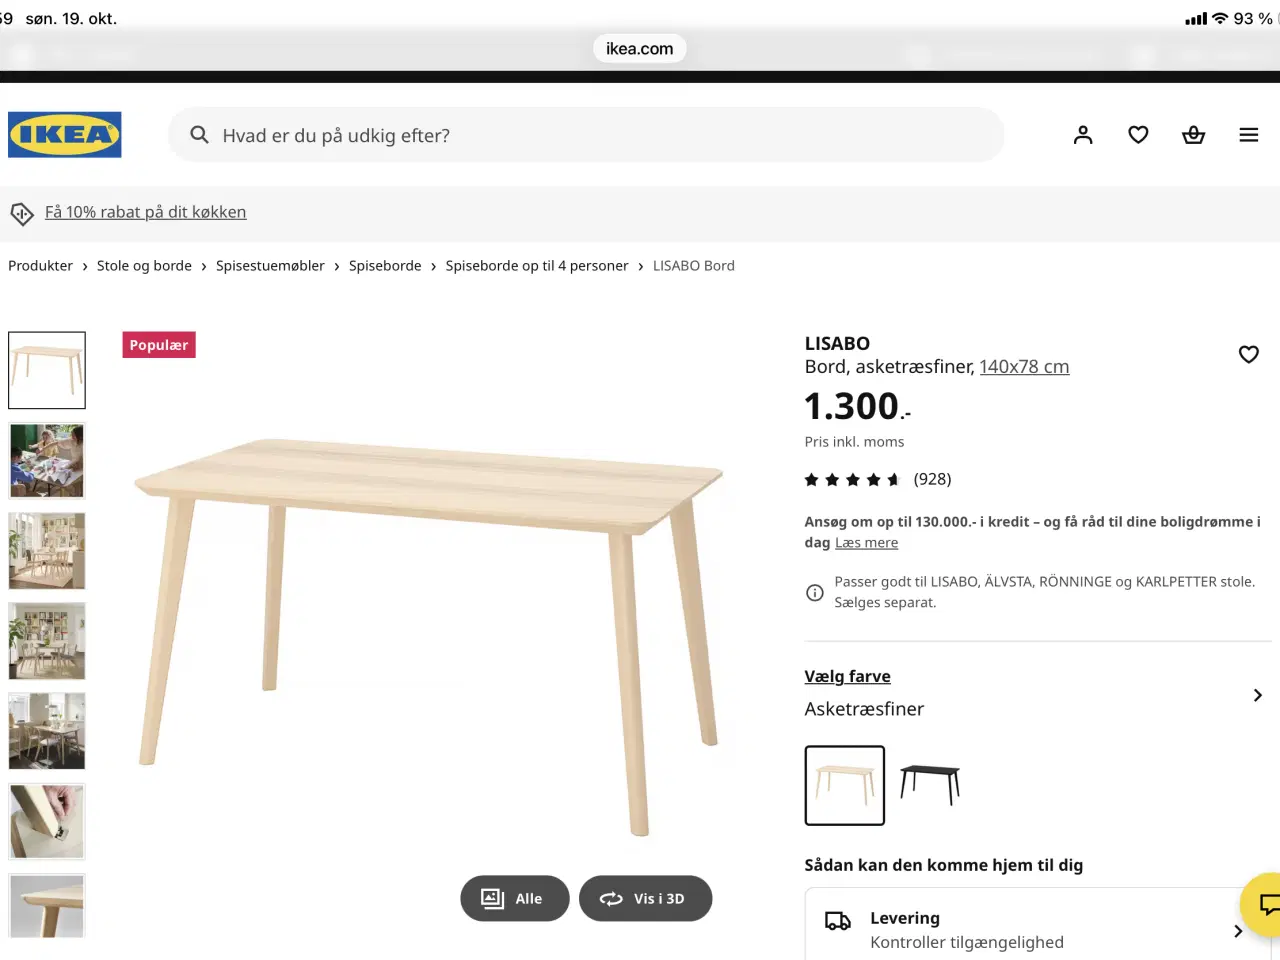The image size is (1280, 960).
Task: Click the Vis i 3D button
Action: pyautogui.click(x=645, y=899)
